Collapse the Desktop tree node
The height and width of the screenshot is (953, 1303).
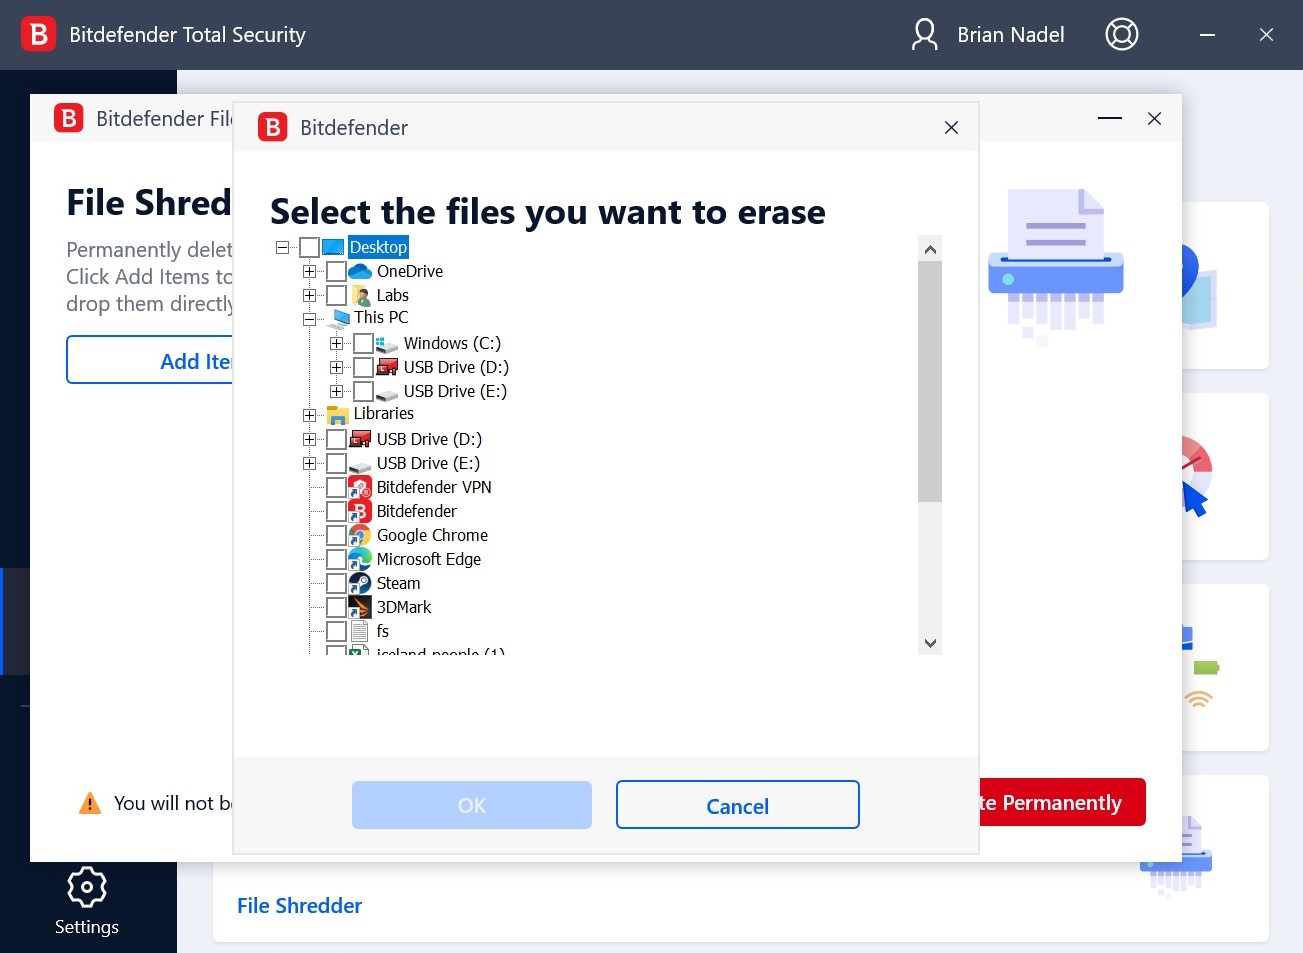click(282, 247)
